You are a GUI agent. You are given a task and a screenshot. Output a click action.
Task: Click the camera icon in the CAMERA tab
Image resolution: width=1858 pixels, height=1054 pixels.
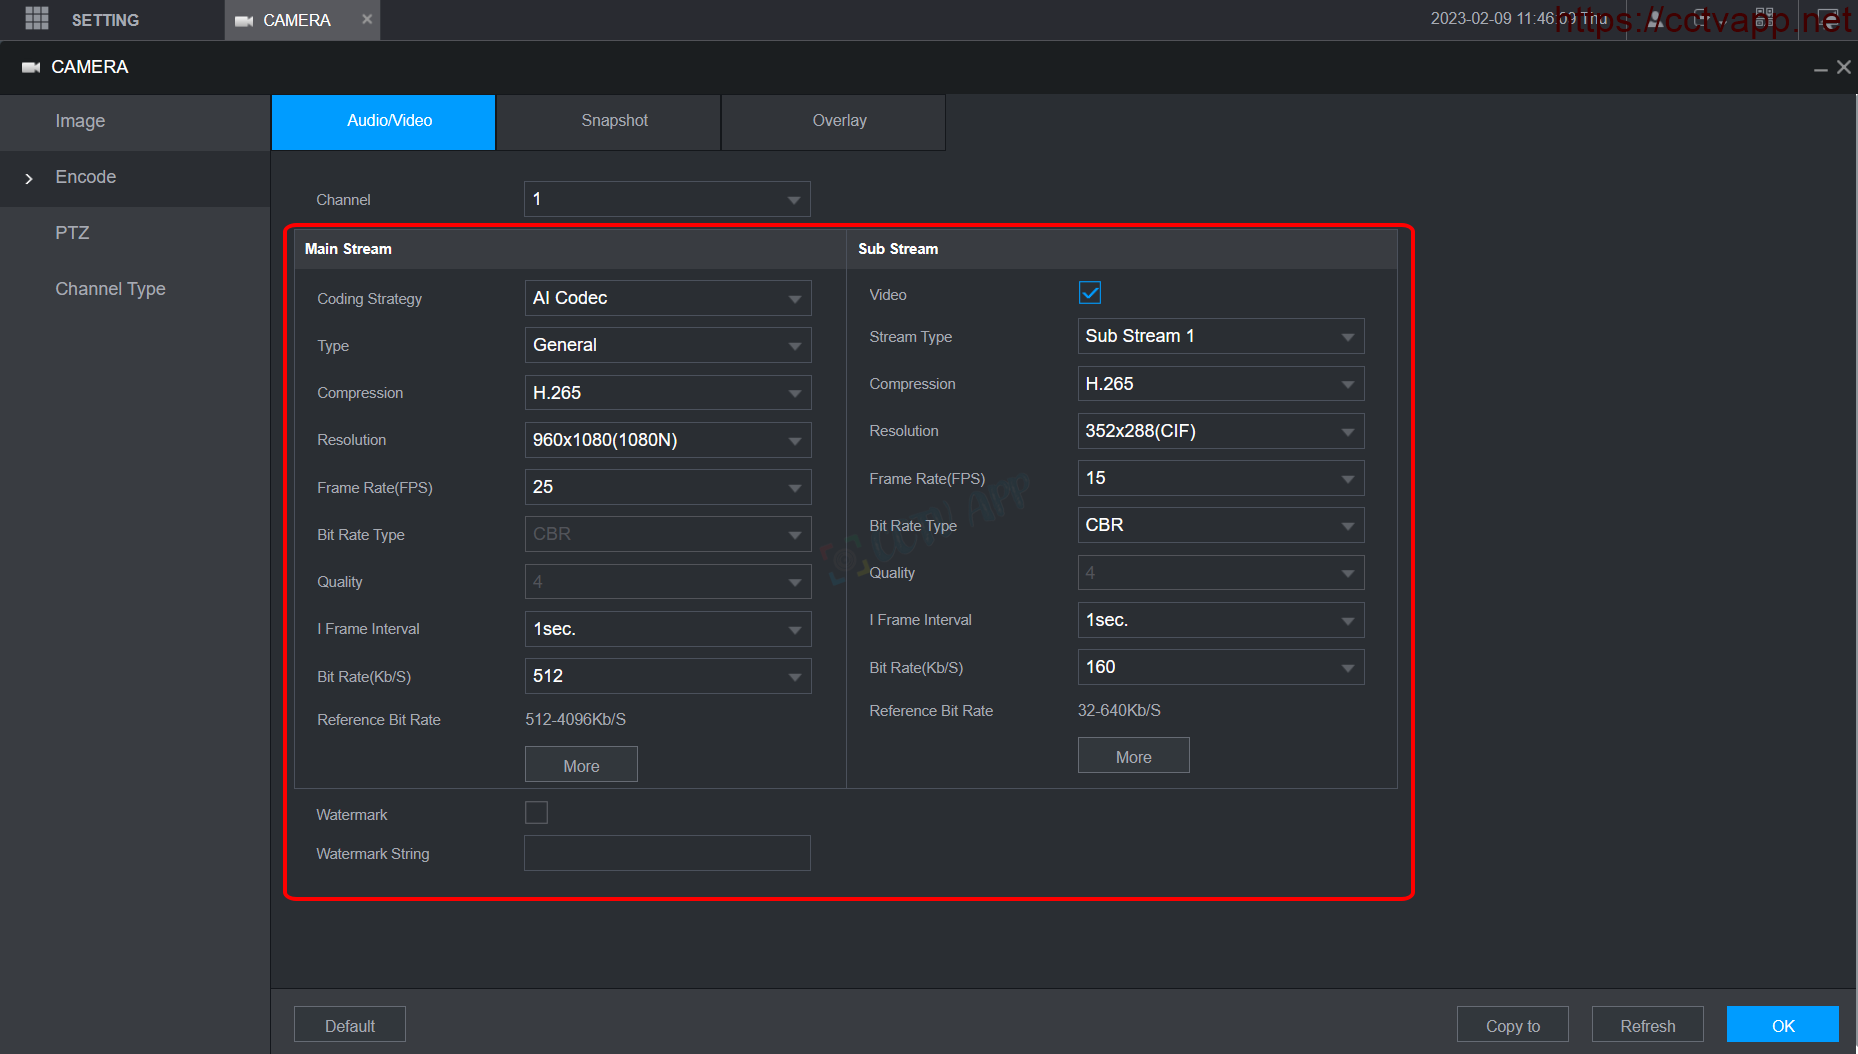coord(243,21)
